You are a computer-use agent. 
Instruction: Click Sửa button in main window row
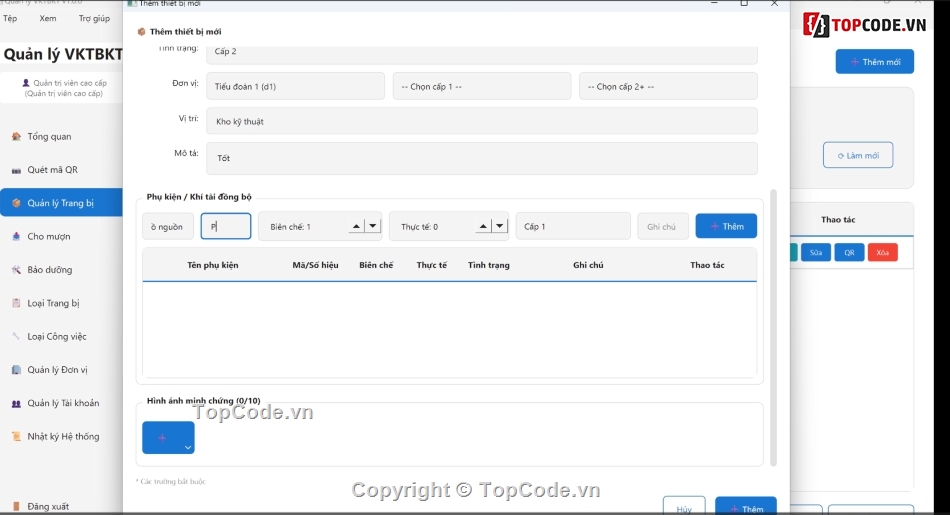(815, 253)
